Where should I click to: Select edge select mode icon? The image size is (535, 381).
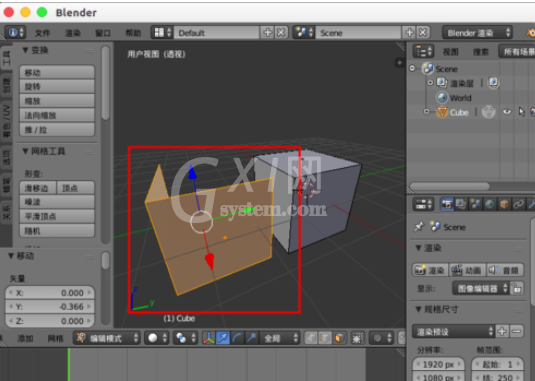pyautogui.click(x=325, y=338)
